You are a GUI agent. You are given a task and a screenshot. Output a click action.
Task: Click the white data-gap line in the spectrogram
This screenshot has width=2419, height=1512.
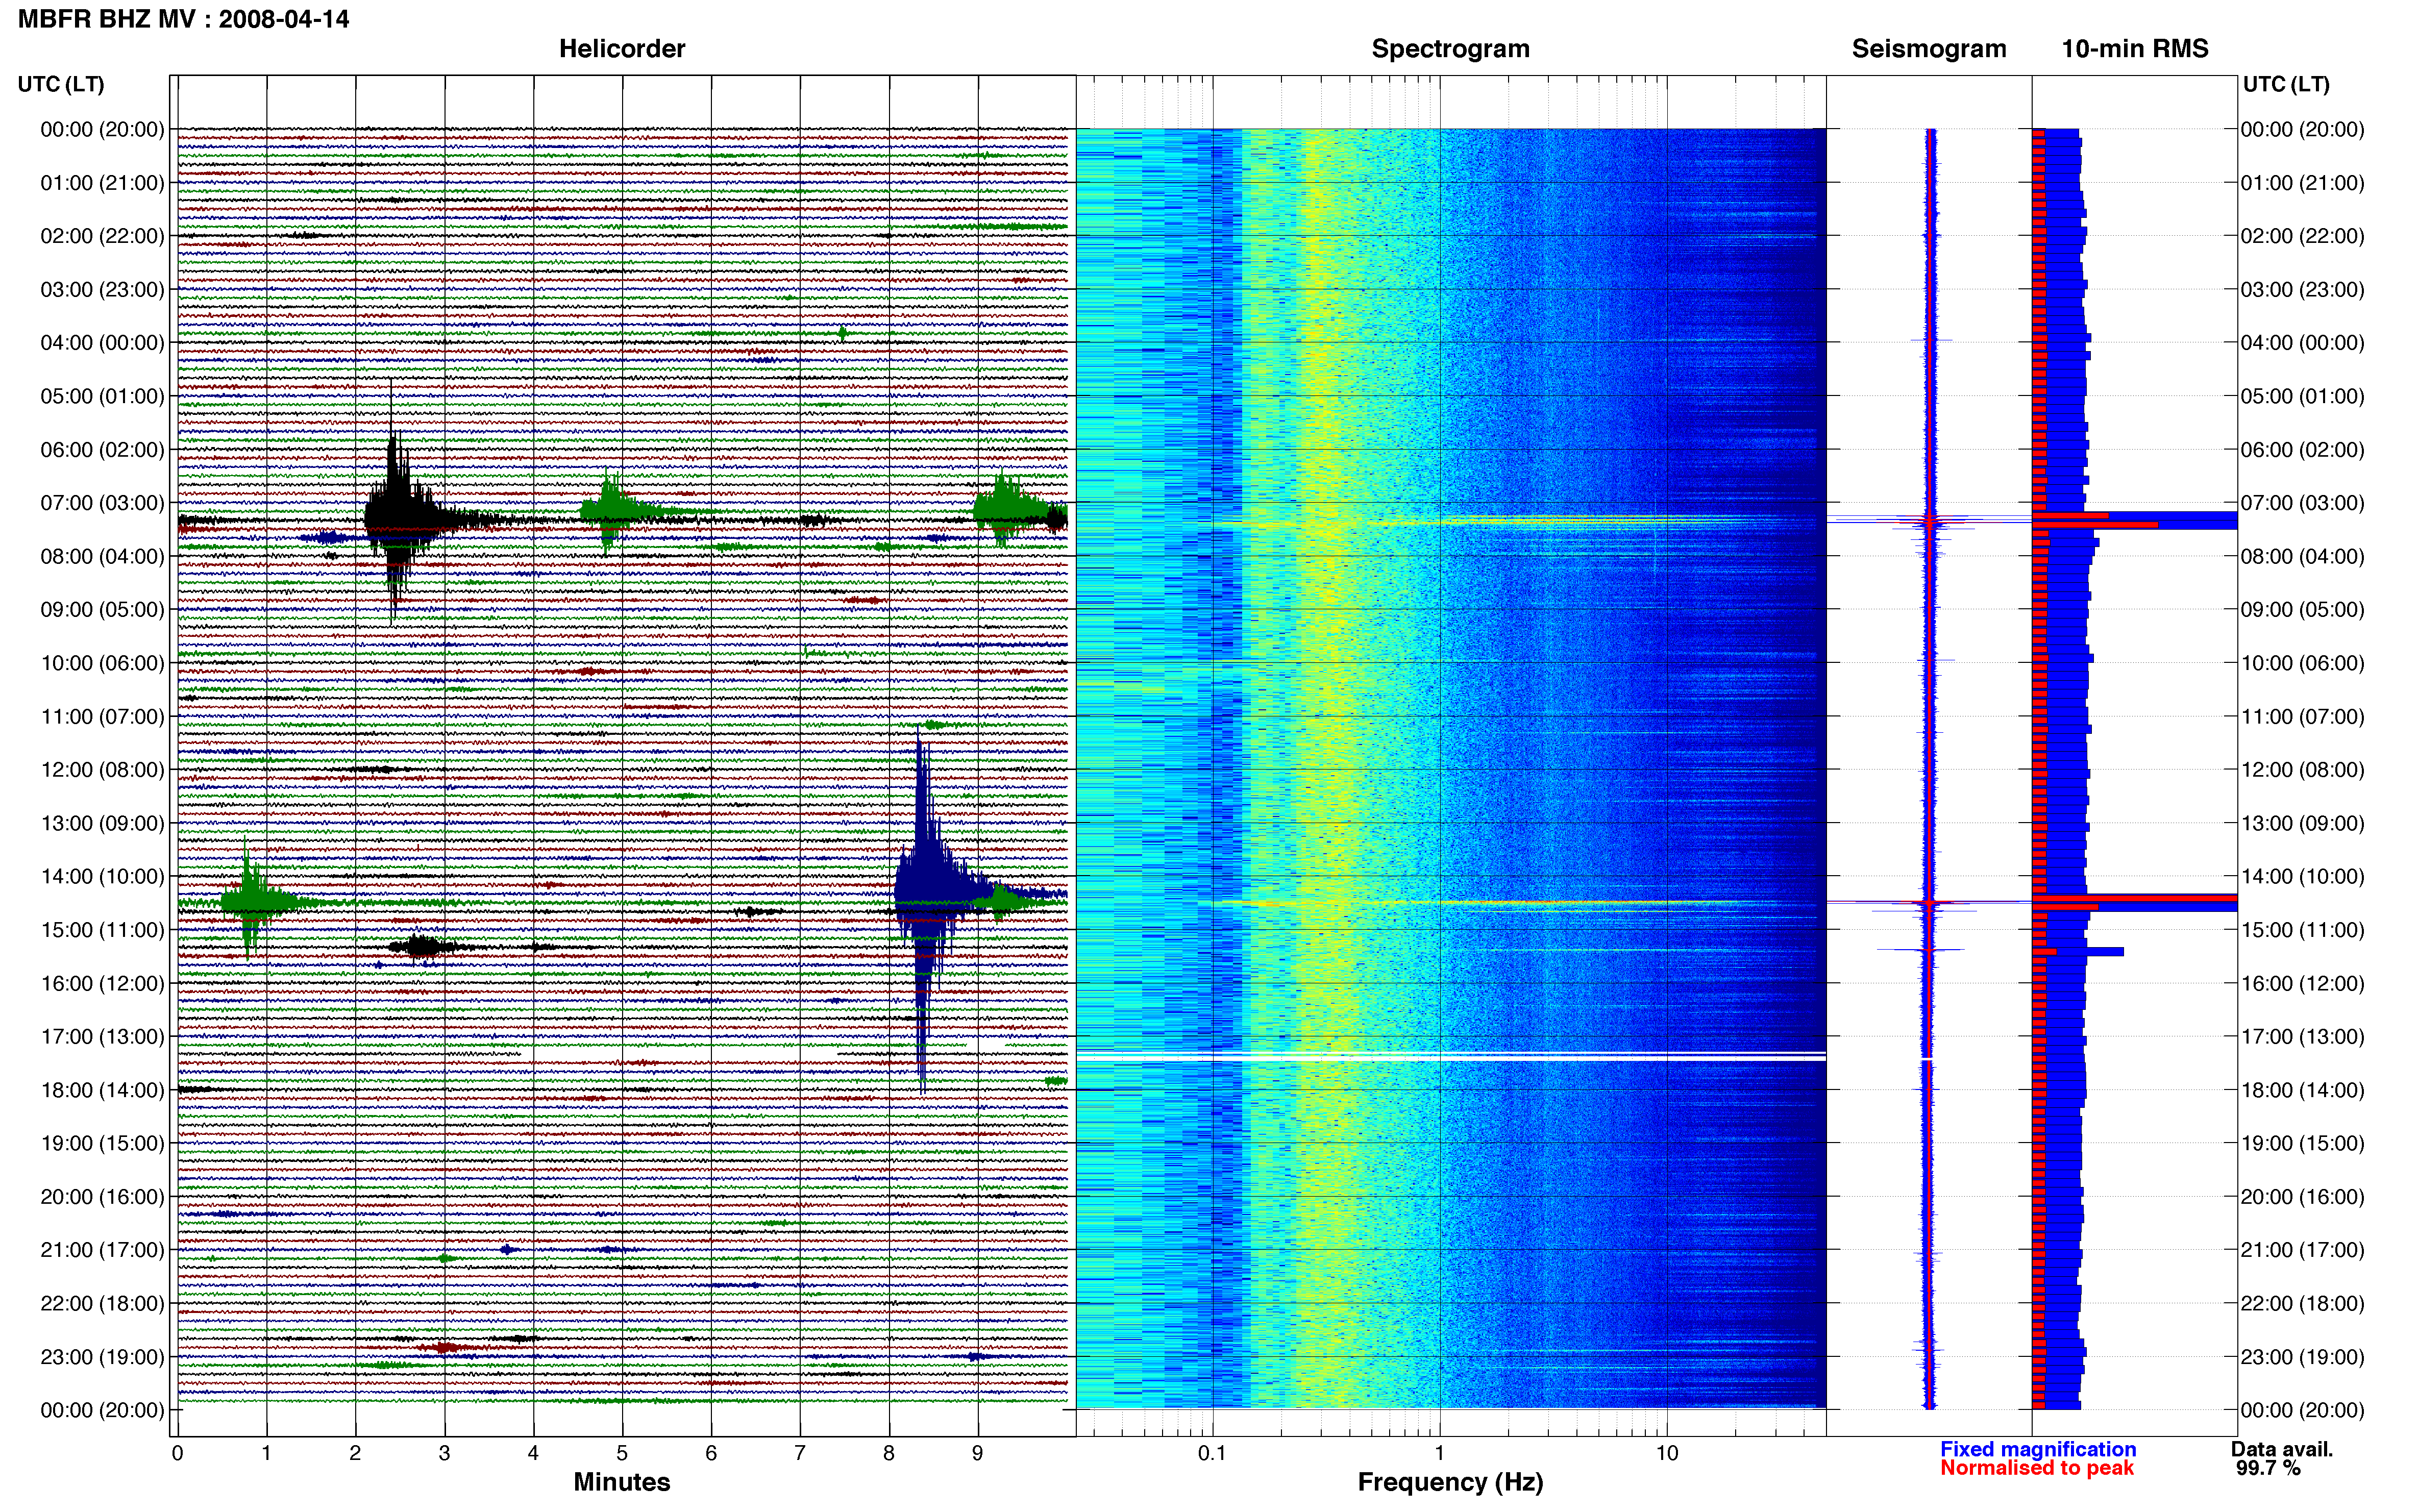[x=1450, y=1056]
